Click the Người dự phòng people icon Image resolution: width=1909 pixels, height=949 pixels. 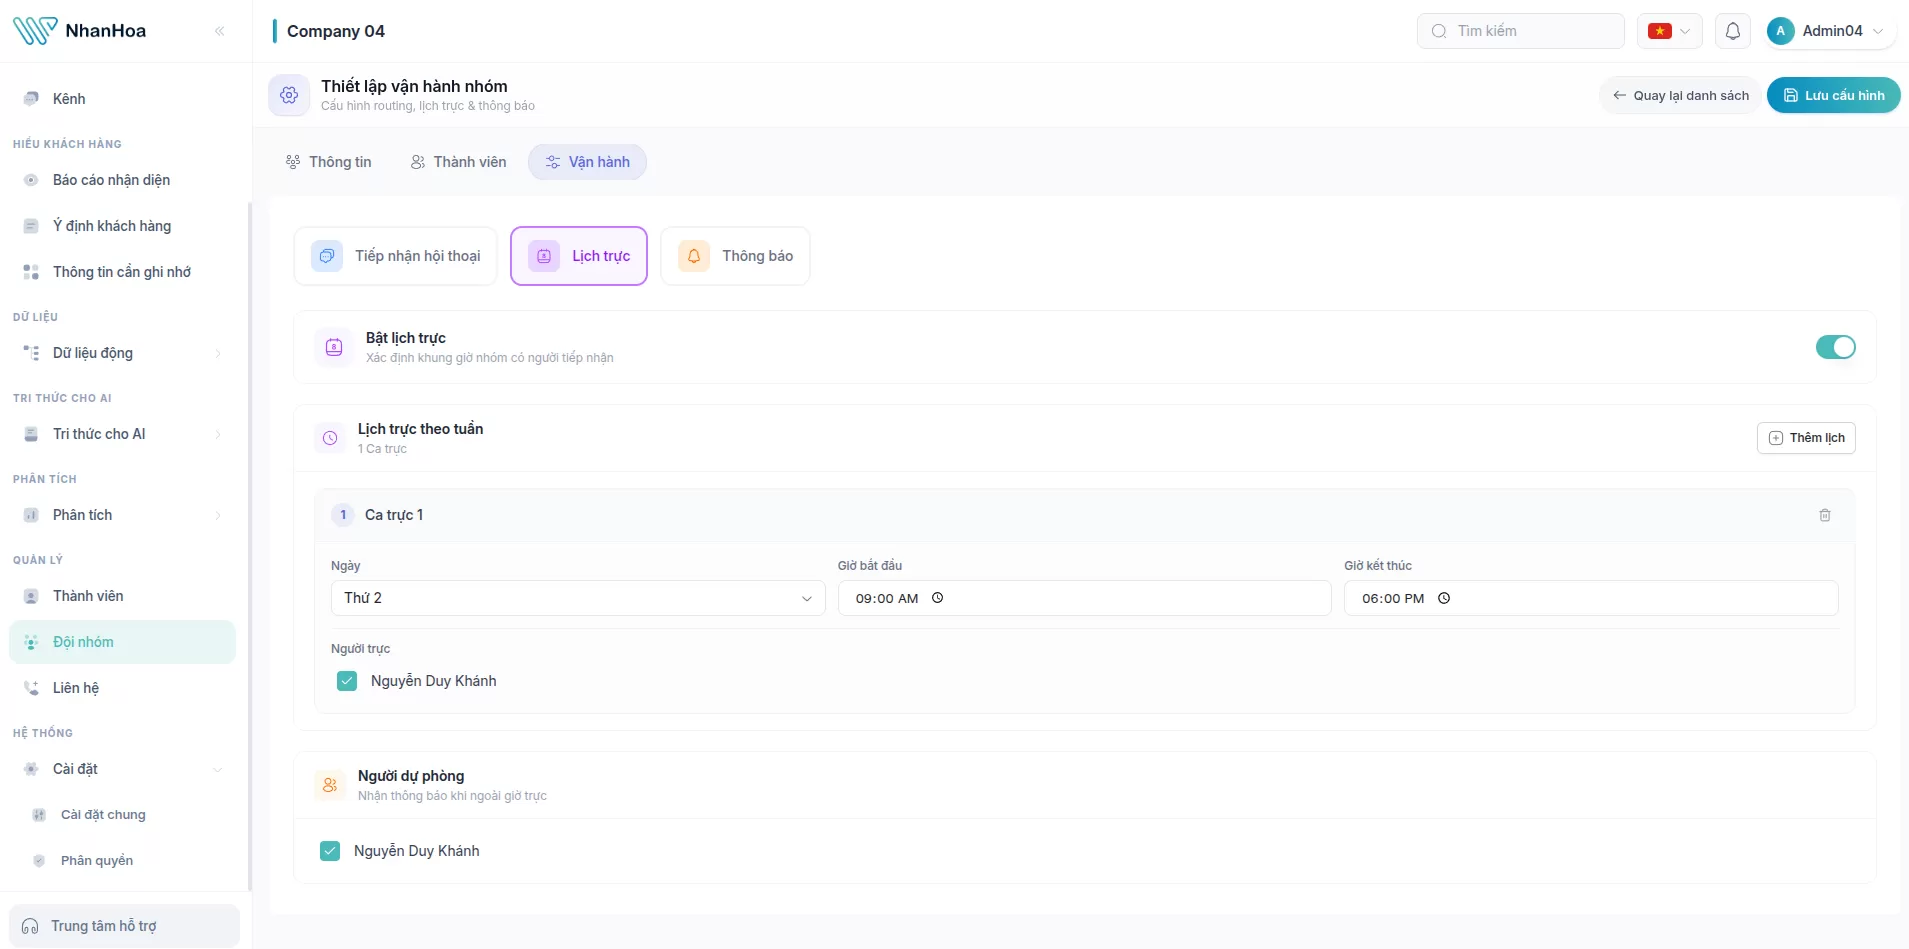[x=330, y=785]
